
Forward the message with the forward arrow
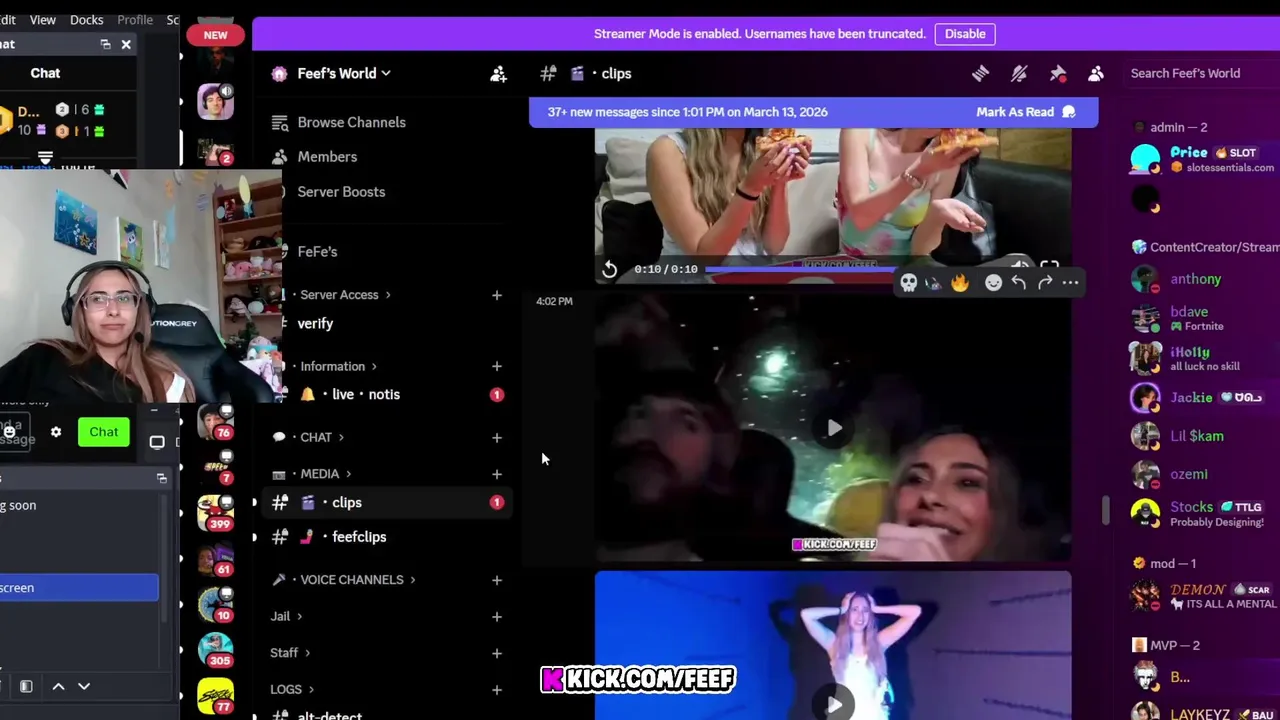click(1045, 283)
